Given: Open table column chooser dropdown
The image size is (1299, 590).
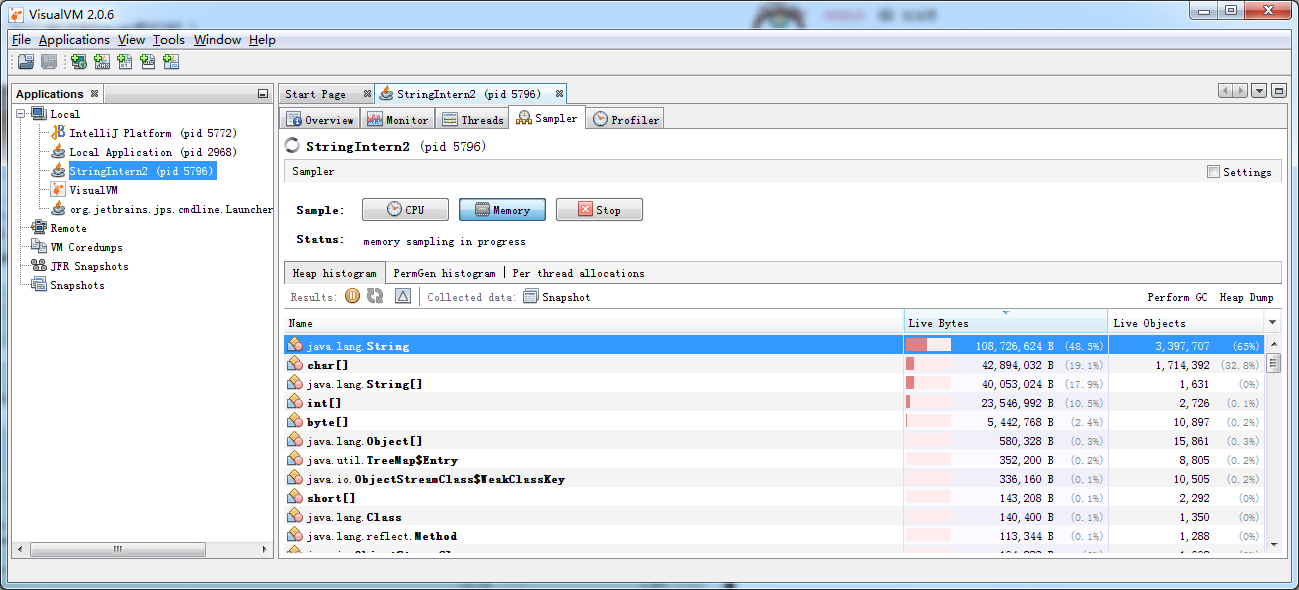Looking at the screenshot, I should pos(1272,323).
